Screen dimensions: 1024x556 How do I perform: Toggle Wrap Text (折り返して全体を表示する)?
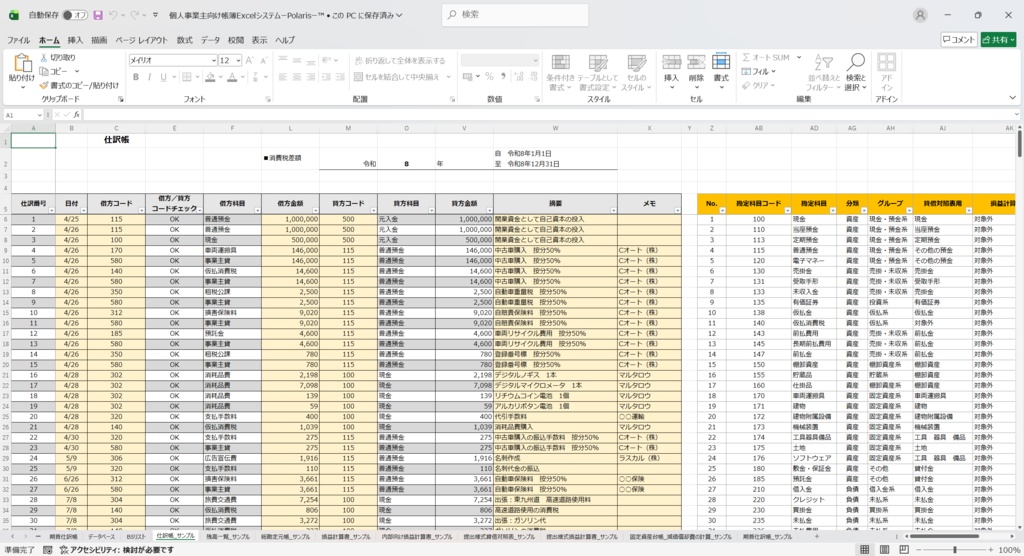click(x=400, y=61)
